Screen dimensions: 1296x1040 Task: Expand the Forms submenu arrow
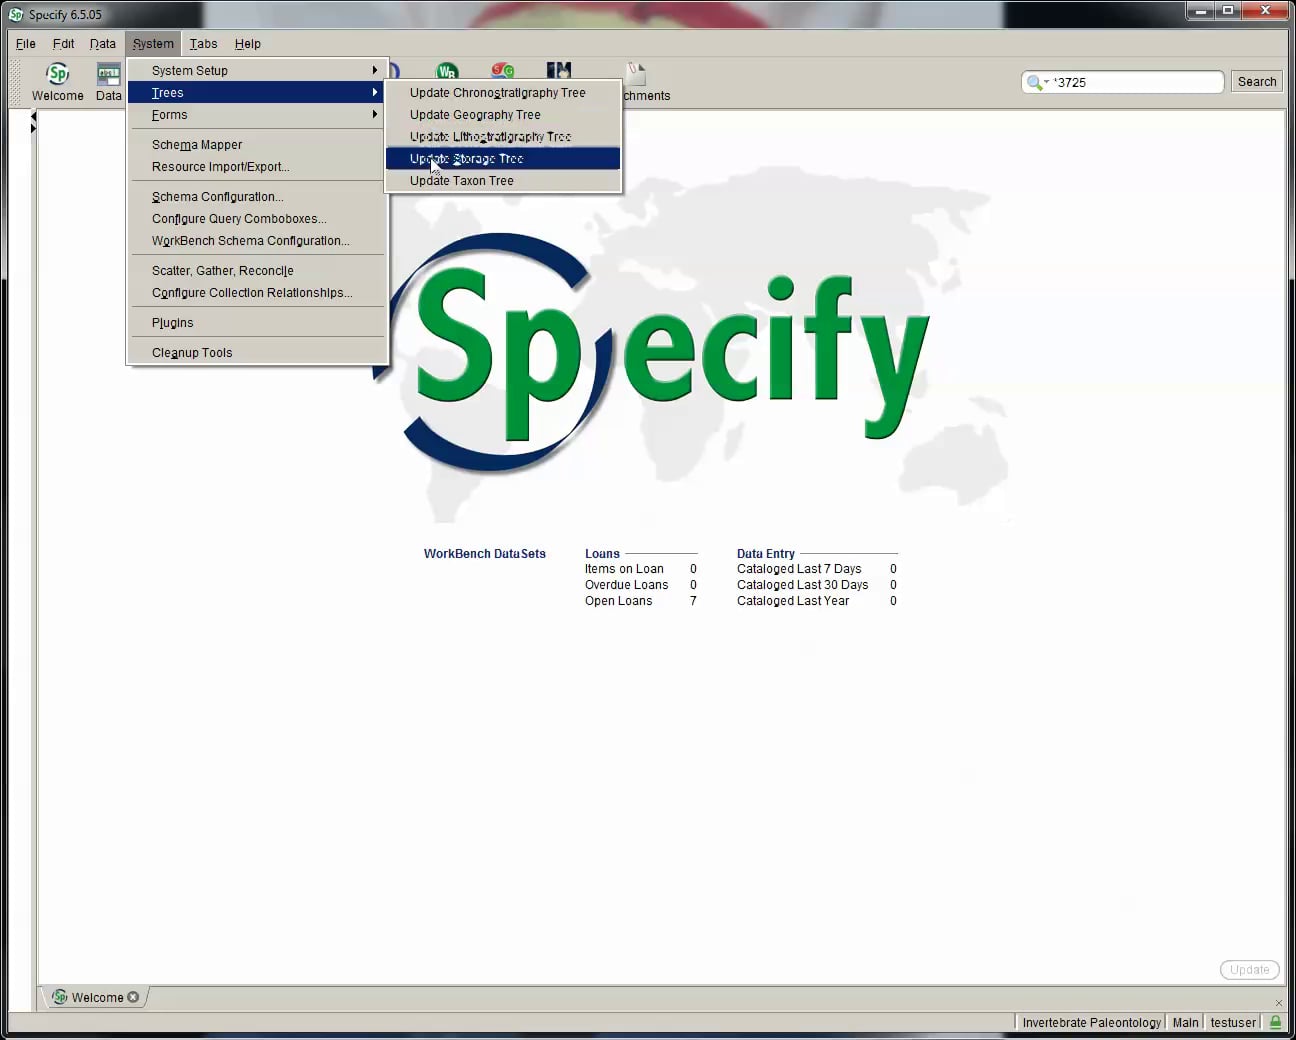375,114
